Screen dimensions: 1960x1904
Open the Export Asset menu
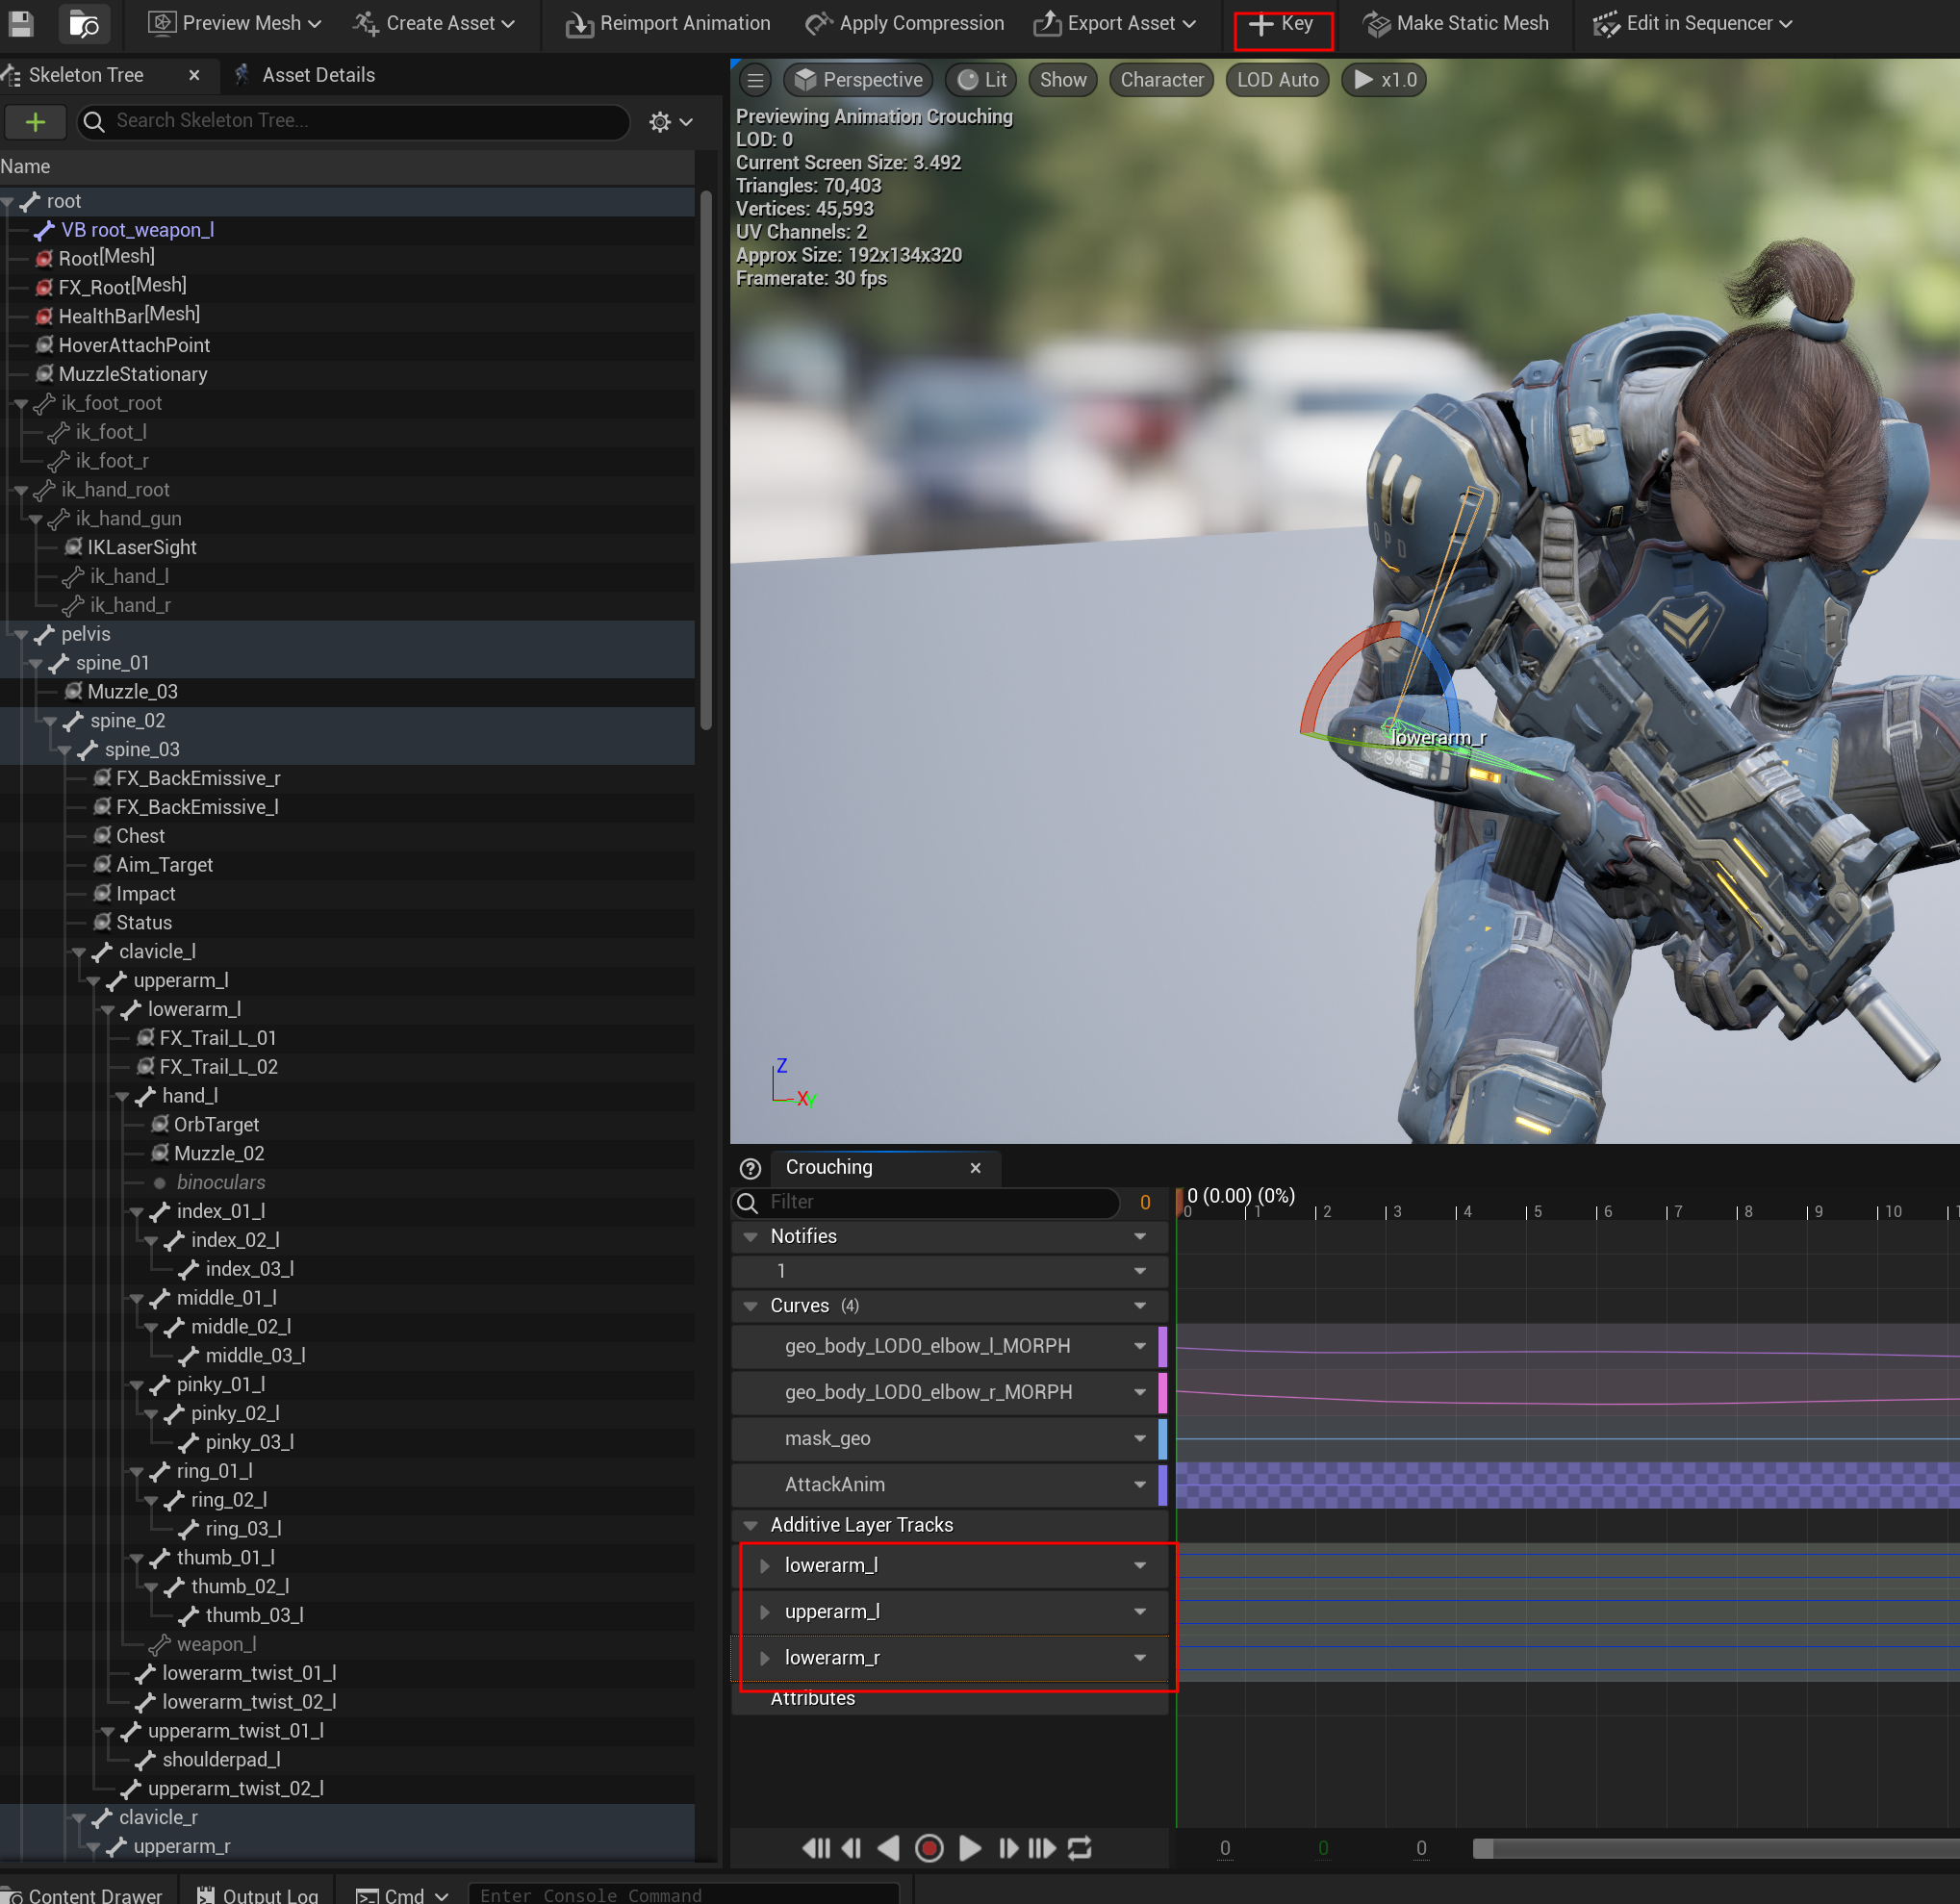(x=1115, y=23)
